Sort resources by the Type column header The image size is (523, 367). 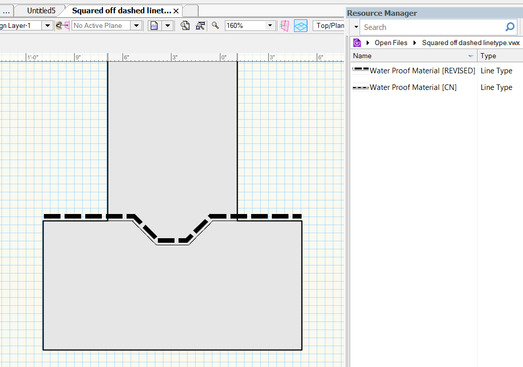coord(500,56)
